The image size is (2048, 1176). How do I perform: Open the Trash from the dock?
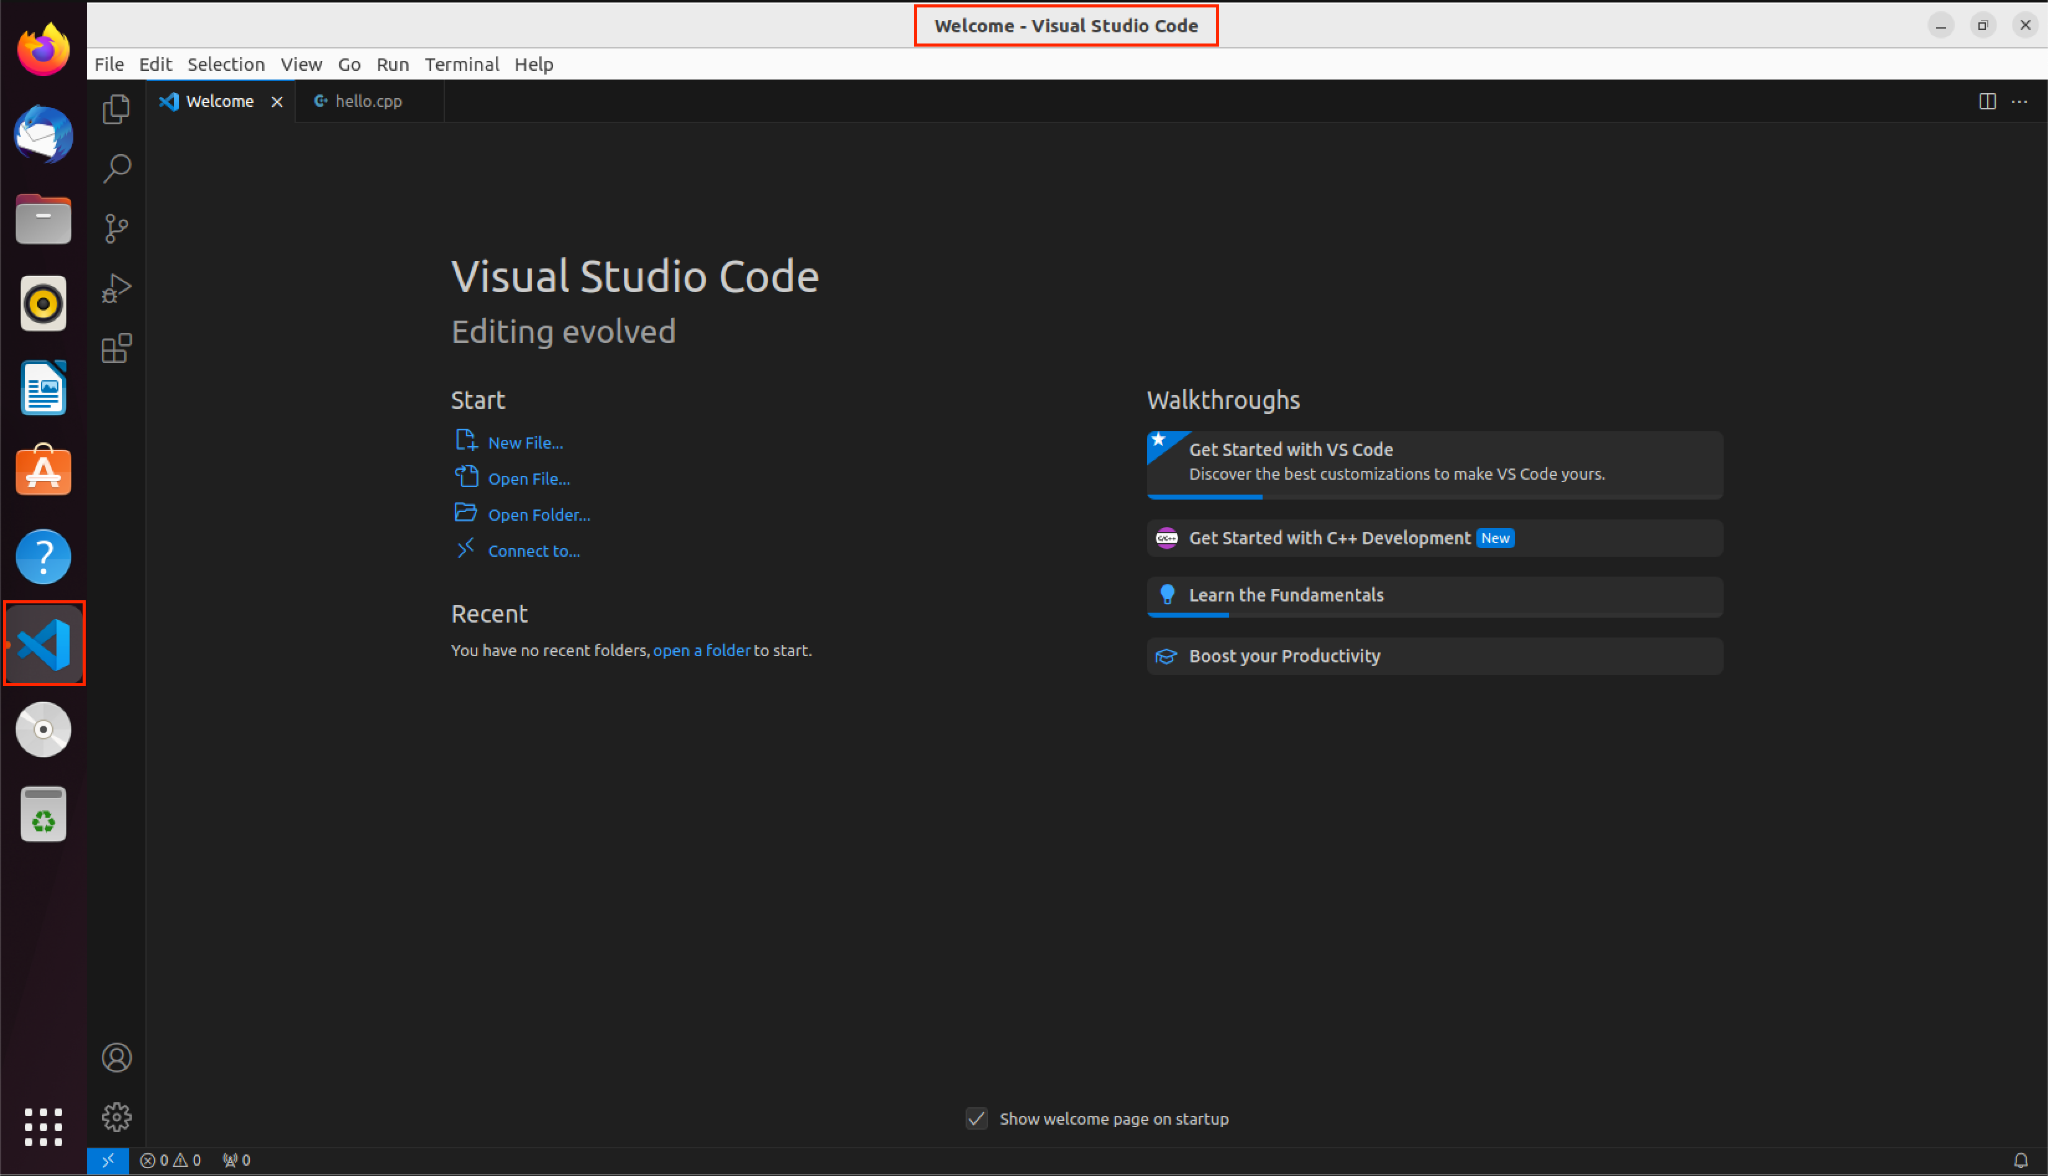point(43,814)
